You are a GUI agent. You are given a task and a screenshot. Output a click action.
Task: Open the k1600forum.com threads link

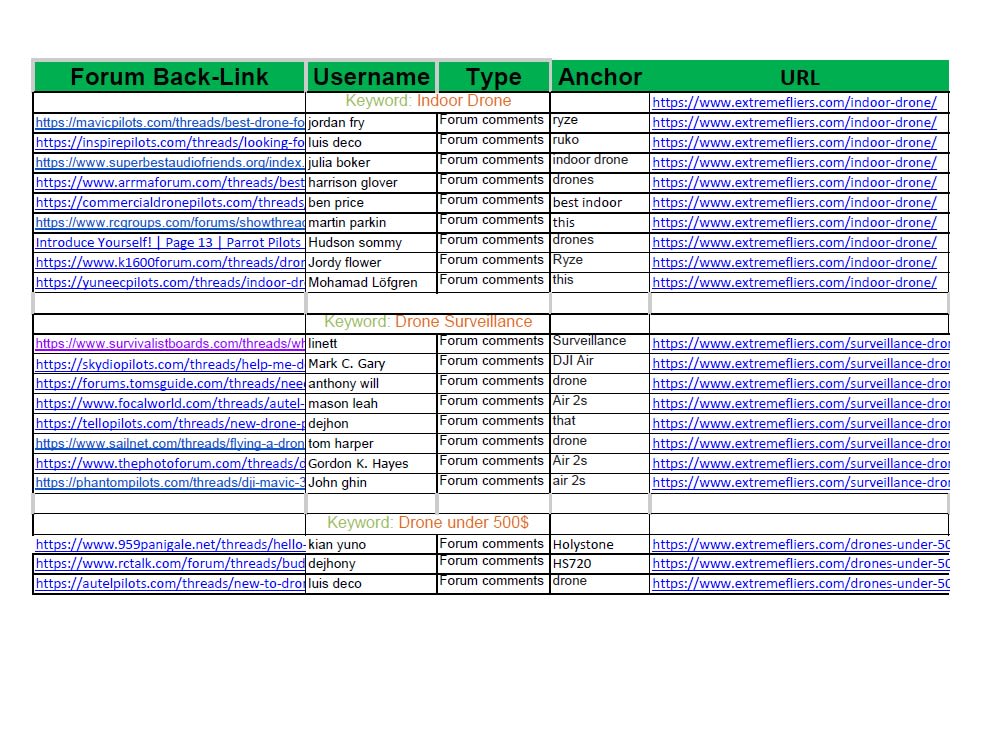[170, 262]
